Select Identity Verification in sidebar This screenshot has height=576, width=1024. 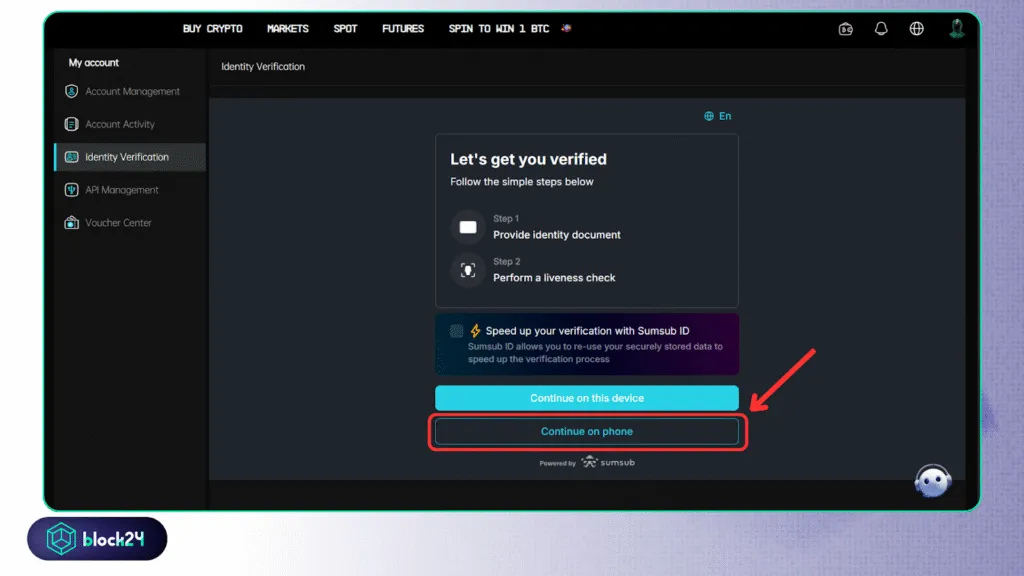tap(127, 157)
